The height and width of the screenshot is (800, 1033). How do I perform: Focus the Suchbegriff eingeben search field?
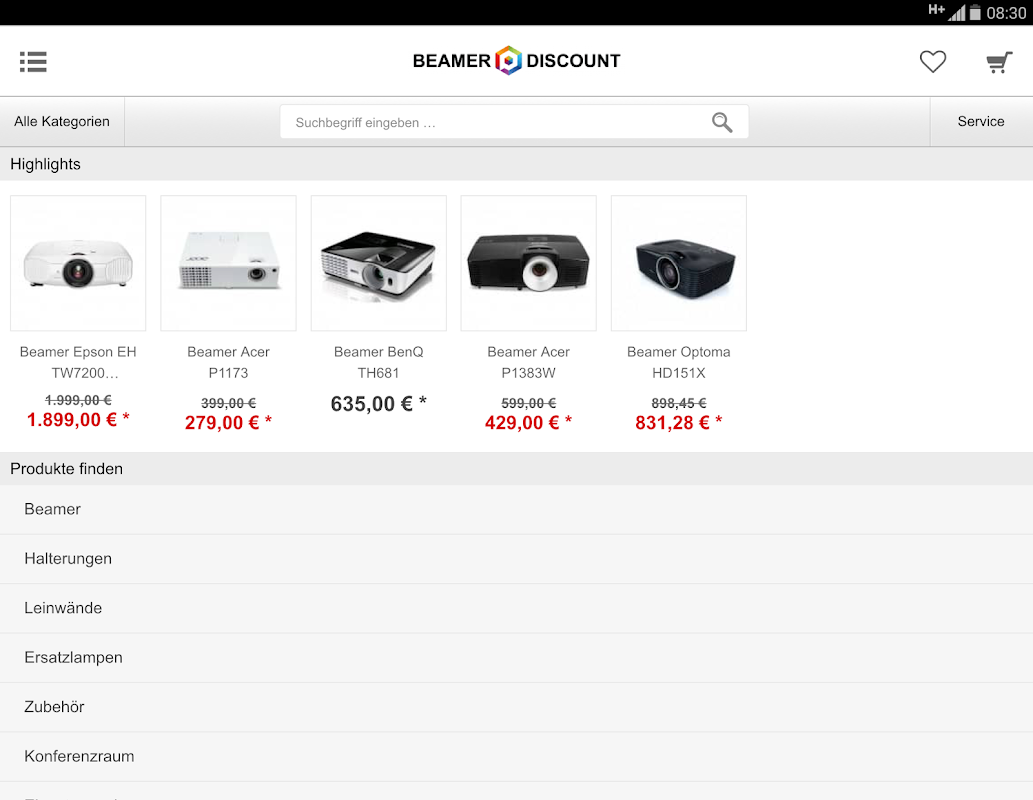click(x=514, y=122)
